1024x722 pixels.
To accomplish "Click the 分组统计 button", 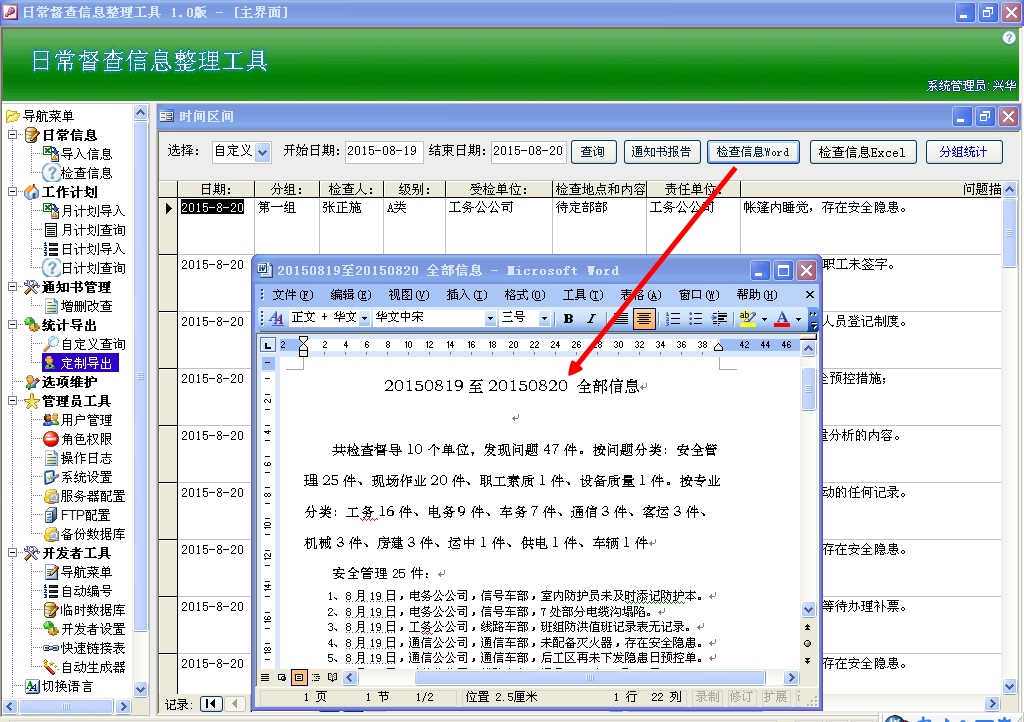I will [x=963, y=152].
